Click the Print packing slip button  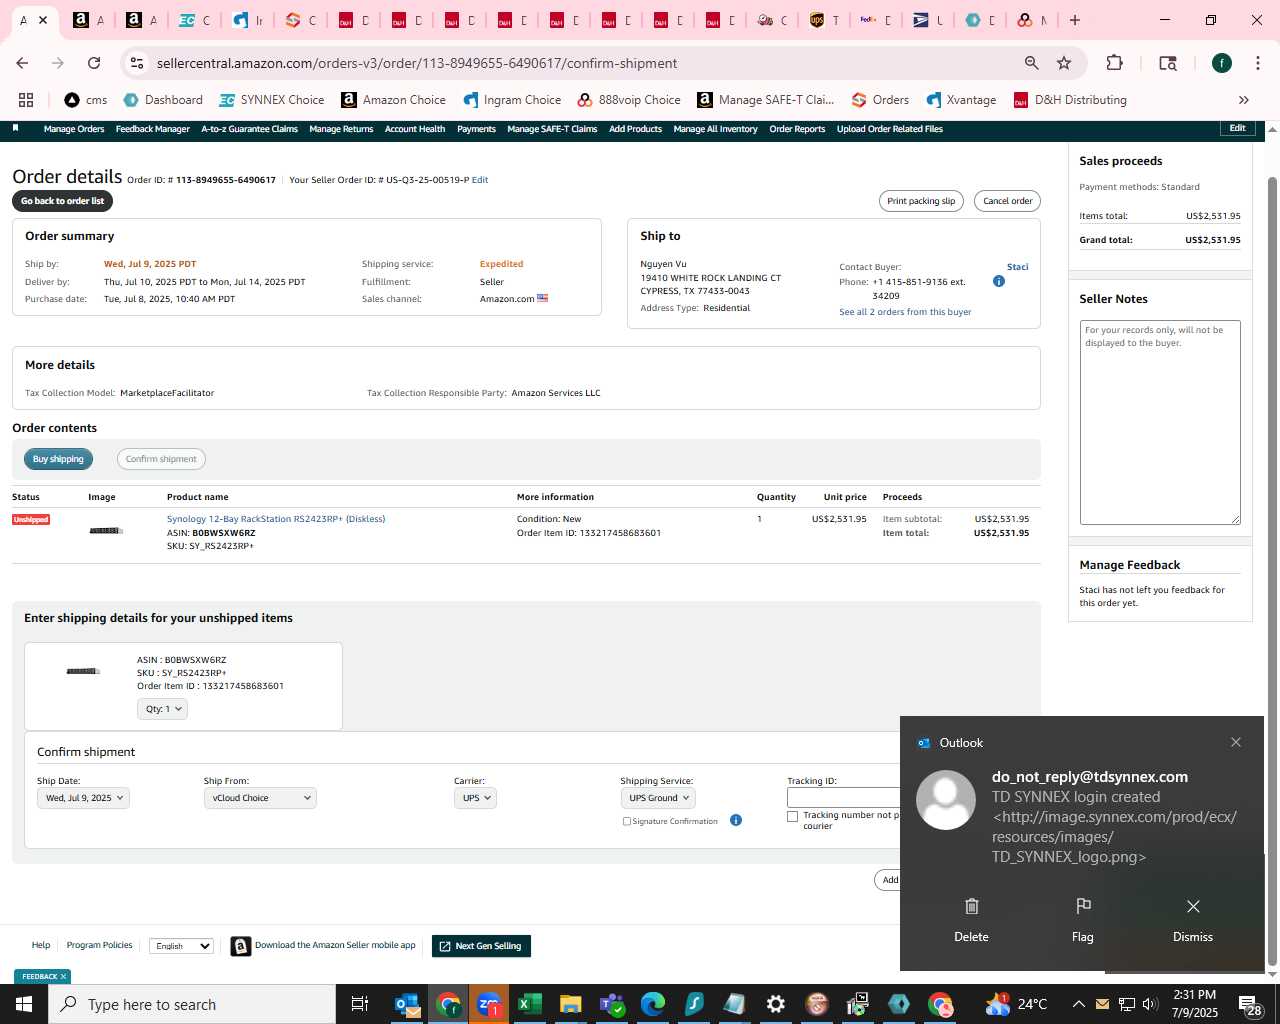[921, 201]
